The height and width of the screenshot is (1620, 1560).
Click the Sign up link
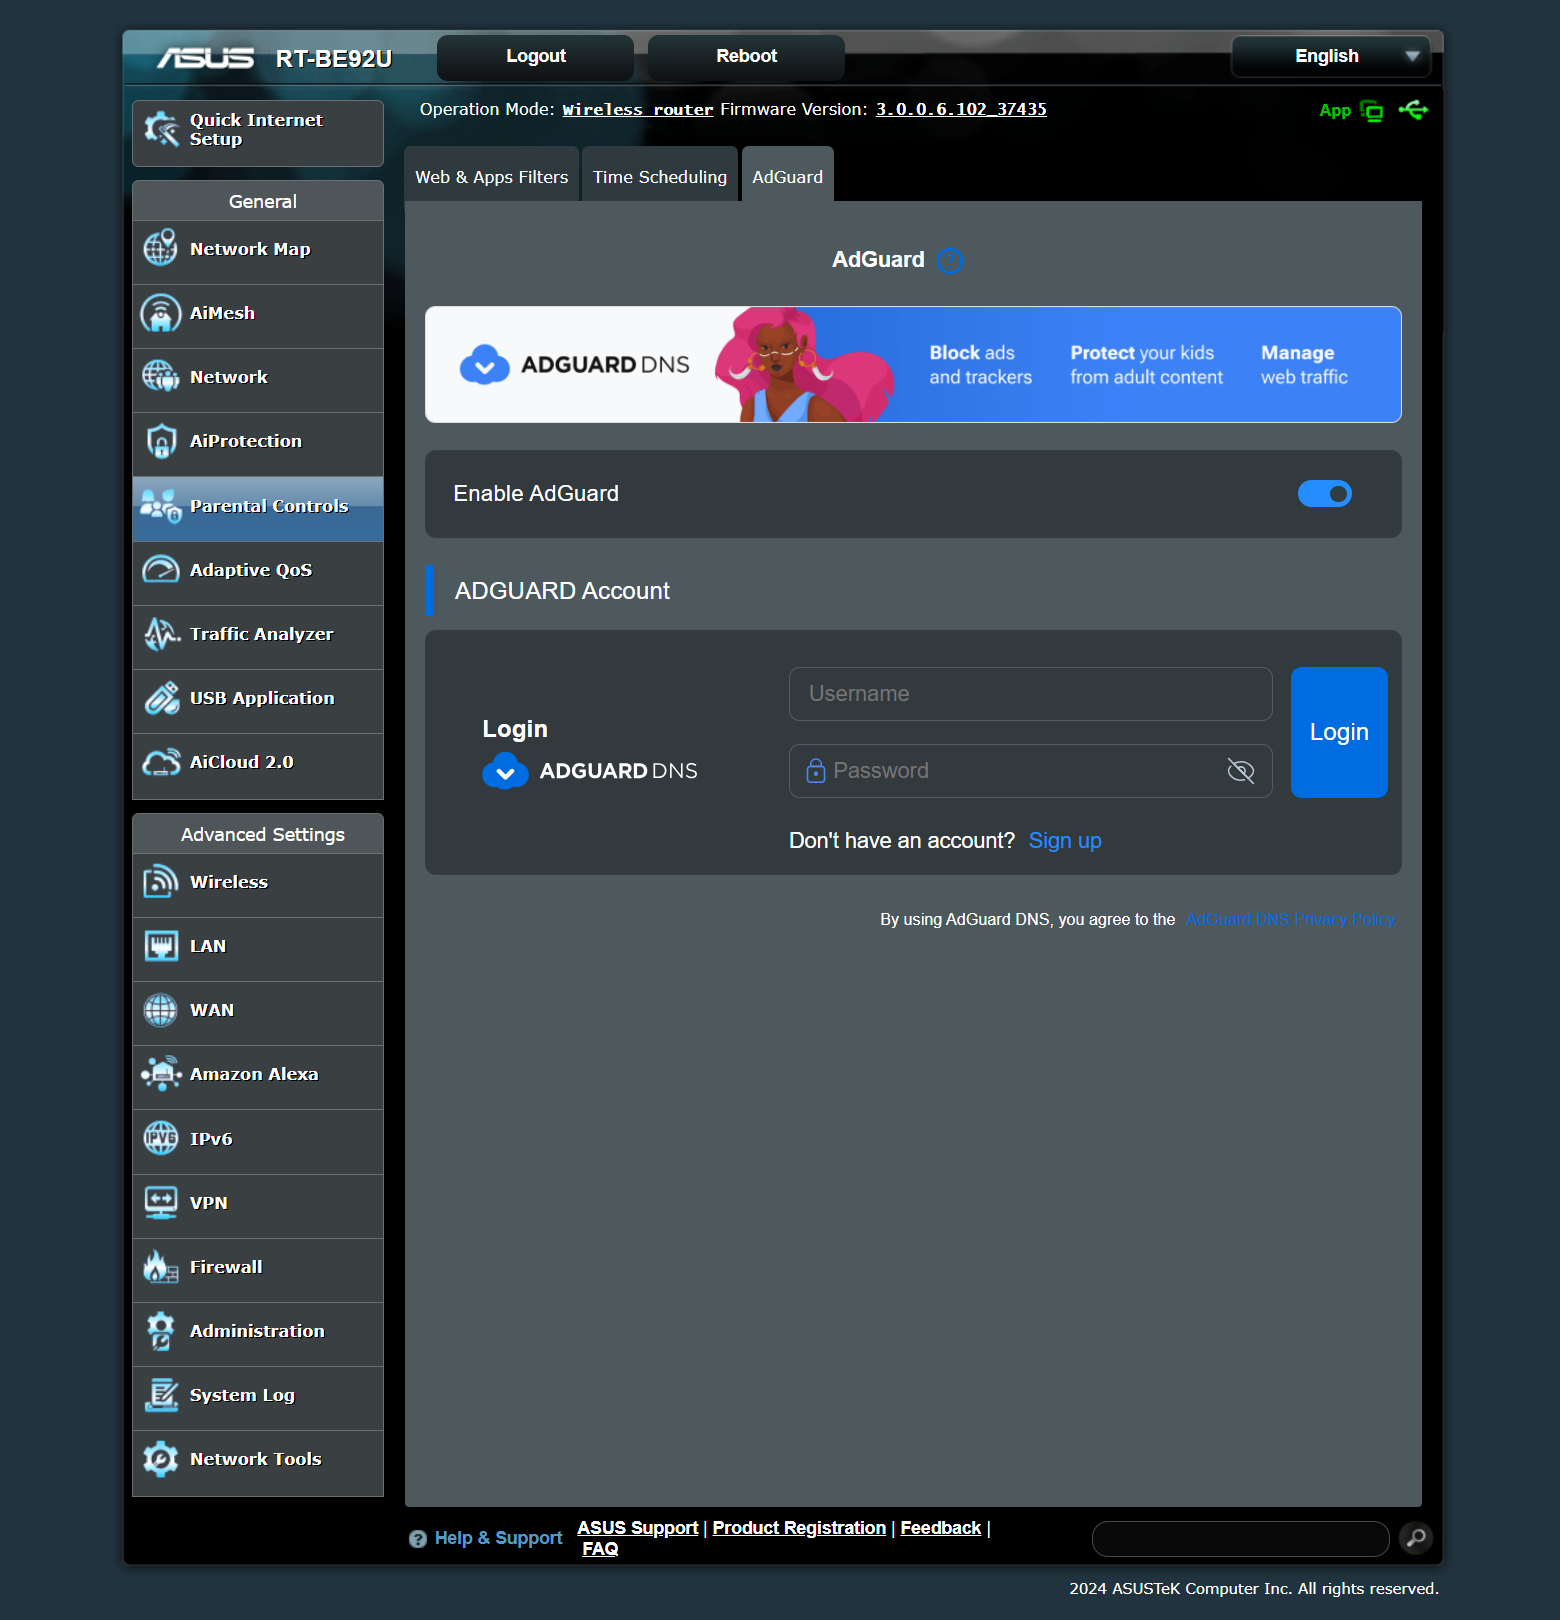click(x=1065, y=841)
